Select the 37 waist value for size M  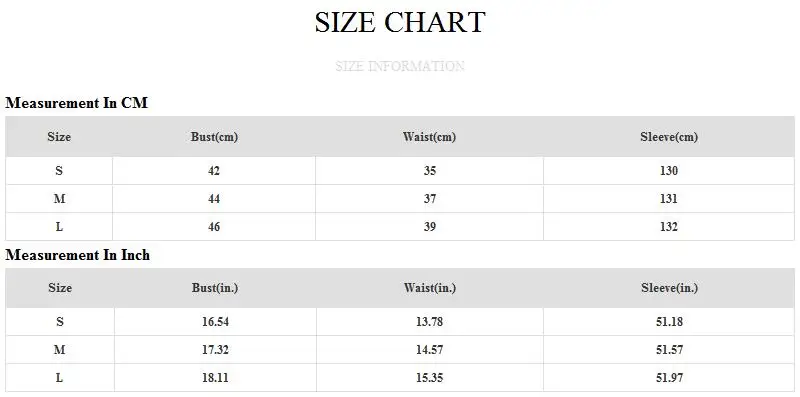point(430,198)
